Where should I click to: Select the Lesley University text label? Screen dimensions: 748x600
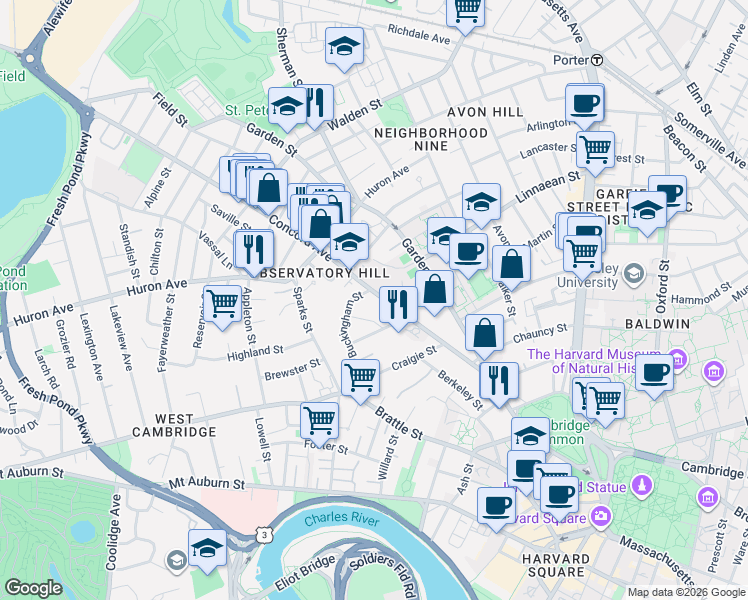(588, 276)
